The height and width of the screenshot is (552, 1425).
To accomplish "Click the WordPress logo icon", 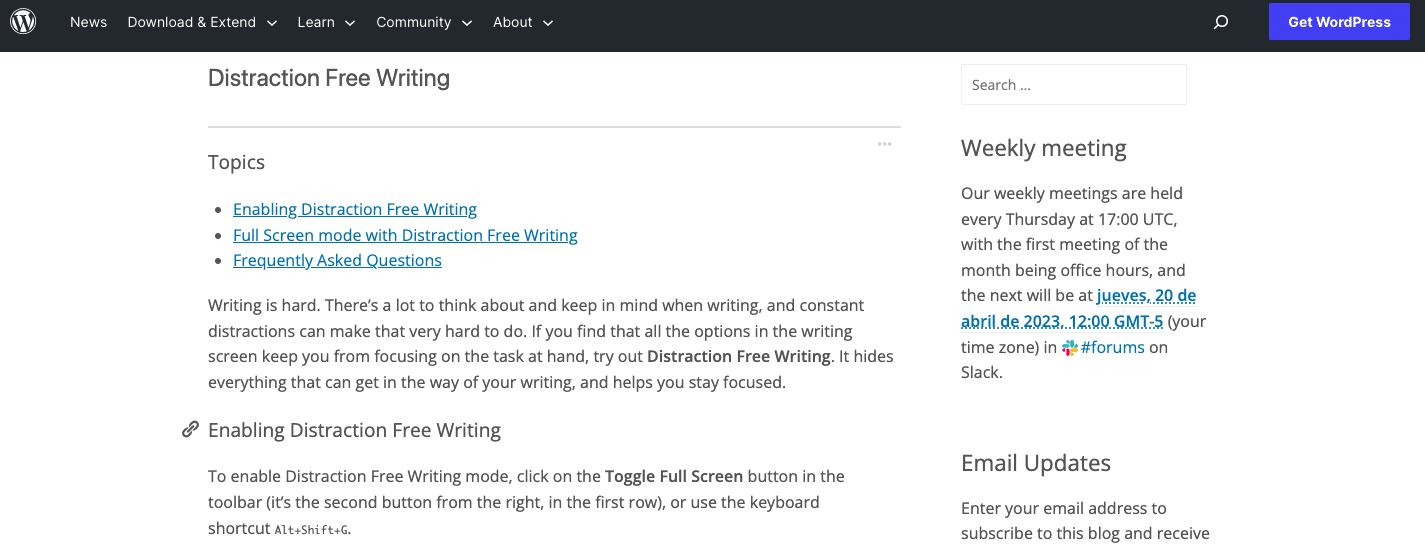I will click(23, 21).
